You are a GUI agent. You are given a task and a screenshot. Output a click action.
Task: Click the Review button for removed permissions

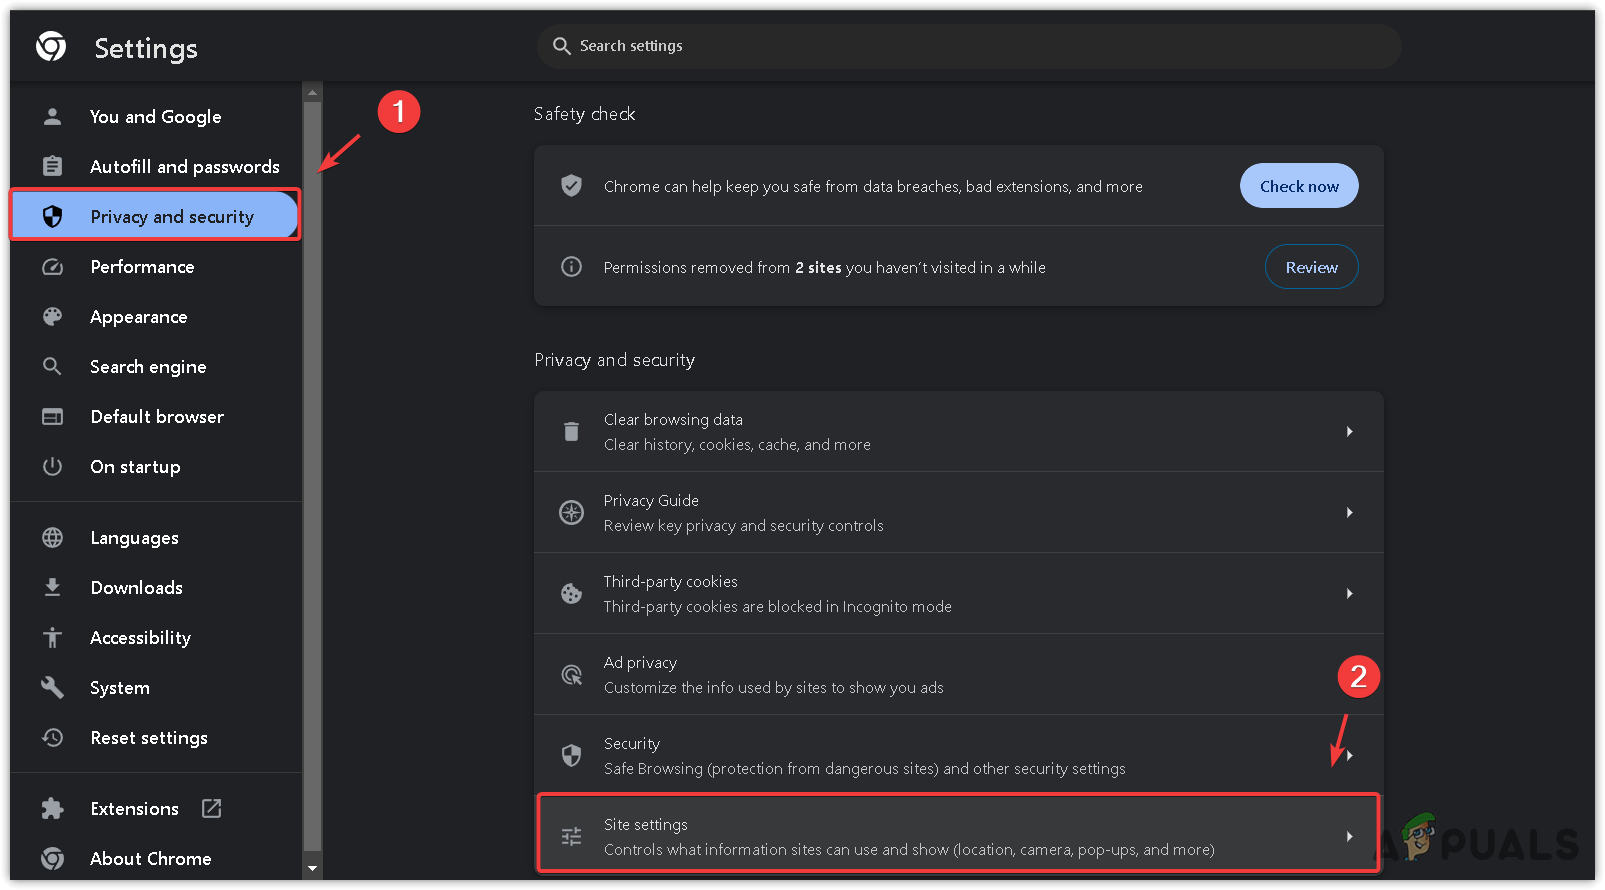[x=1311, y=267]
